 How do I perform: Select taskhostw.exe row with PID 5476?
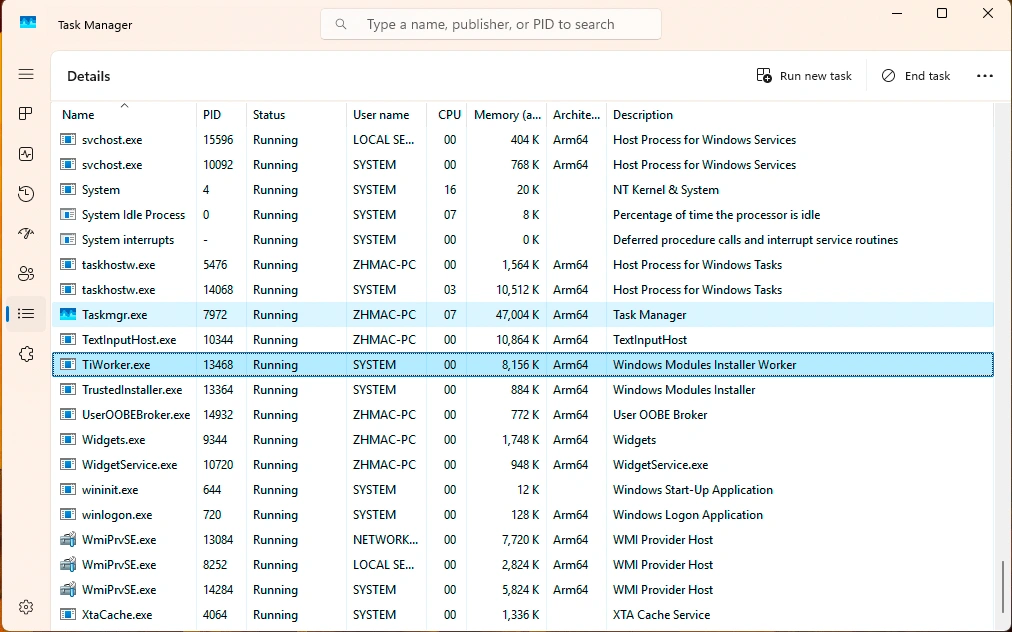coord(523,265)
